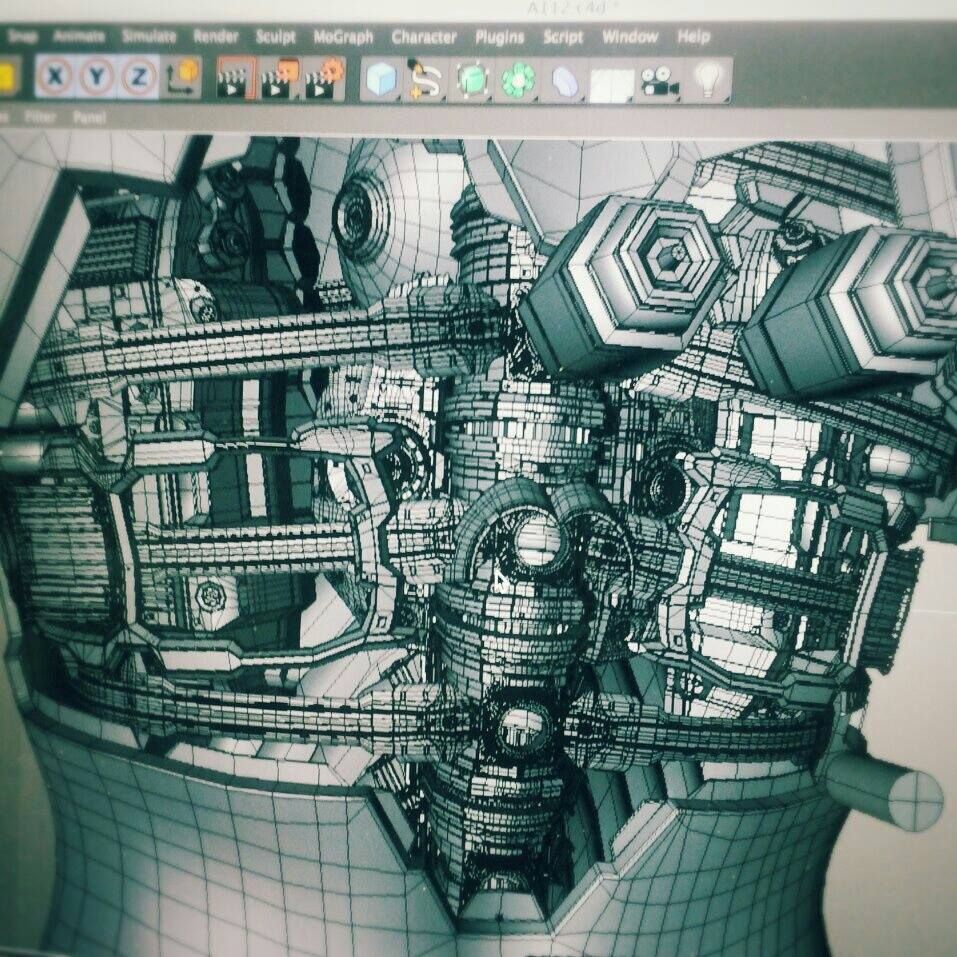Click the Deformer bend icon

click(x=564, y=82)
